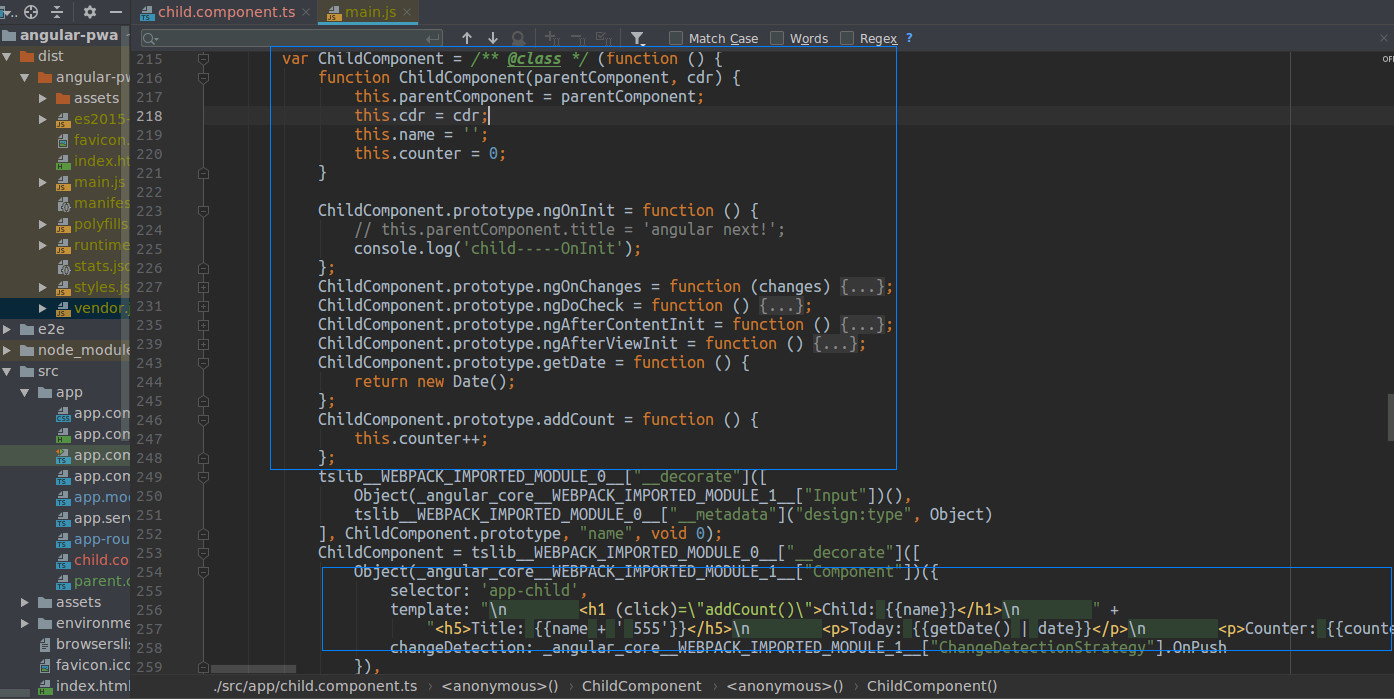The width and height of the screenshot is (1394, 699).
Task: Close the child.component.ts tab
Action: [304, 13]
